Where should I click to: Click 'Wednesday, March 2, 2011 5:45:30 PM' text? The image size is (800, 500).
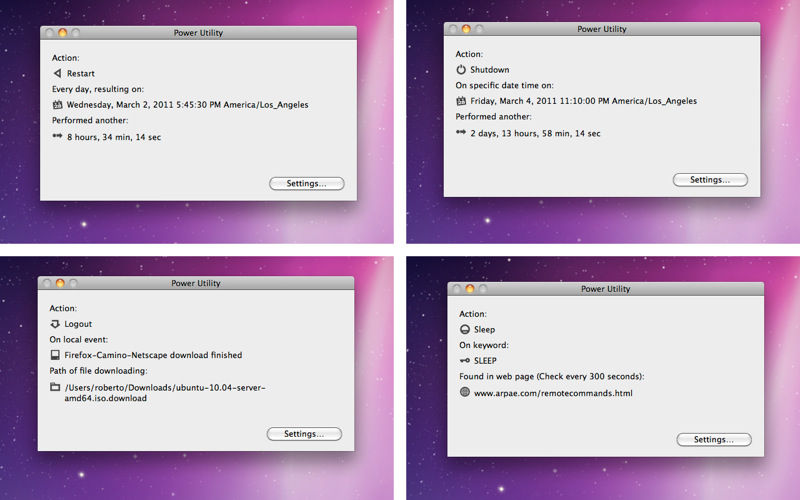pos(143,105)
